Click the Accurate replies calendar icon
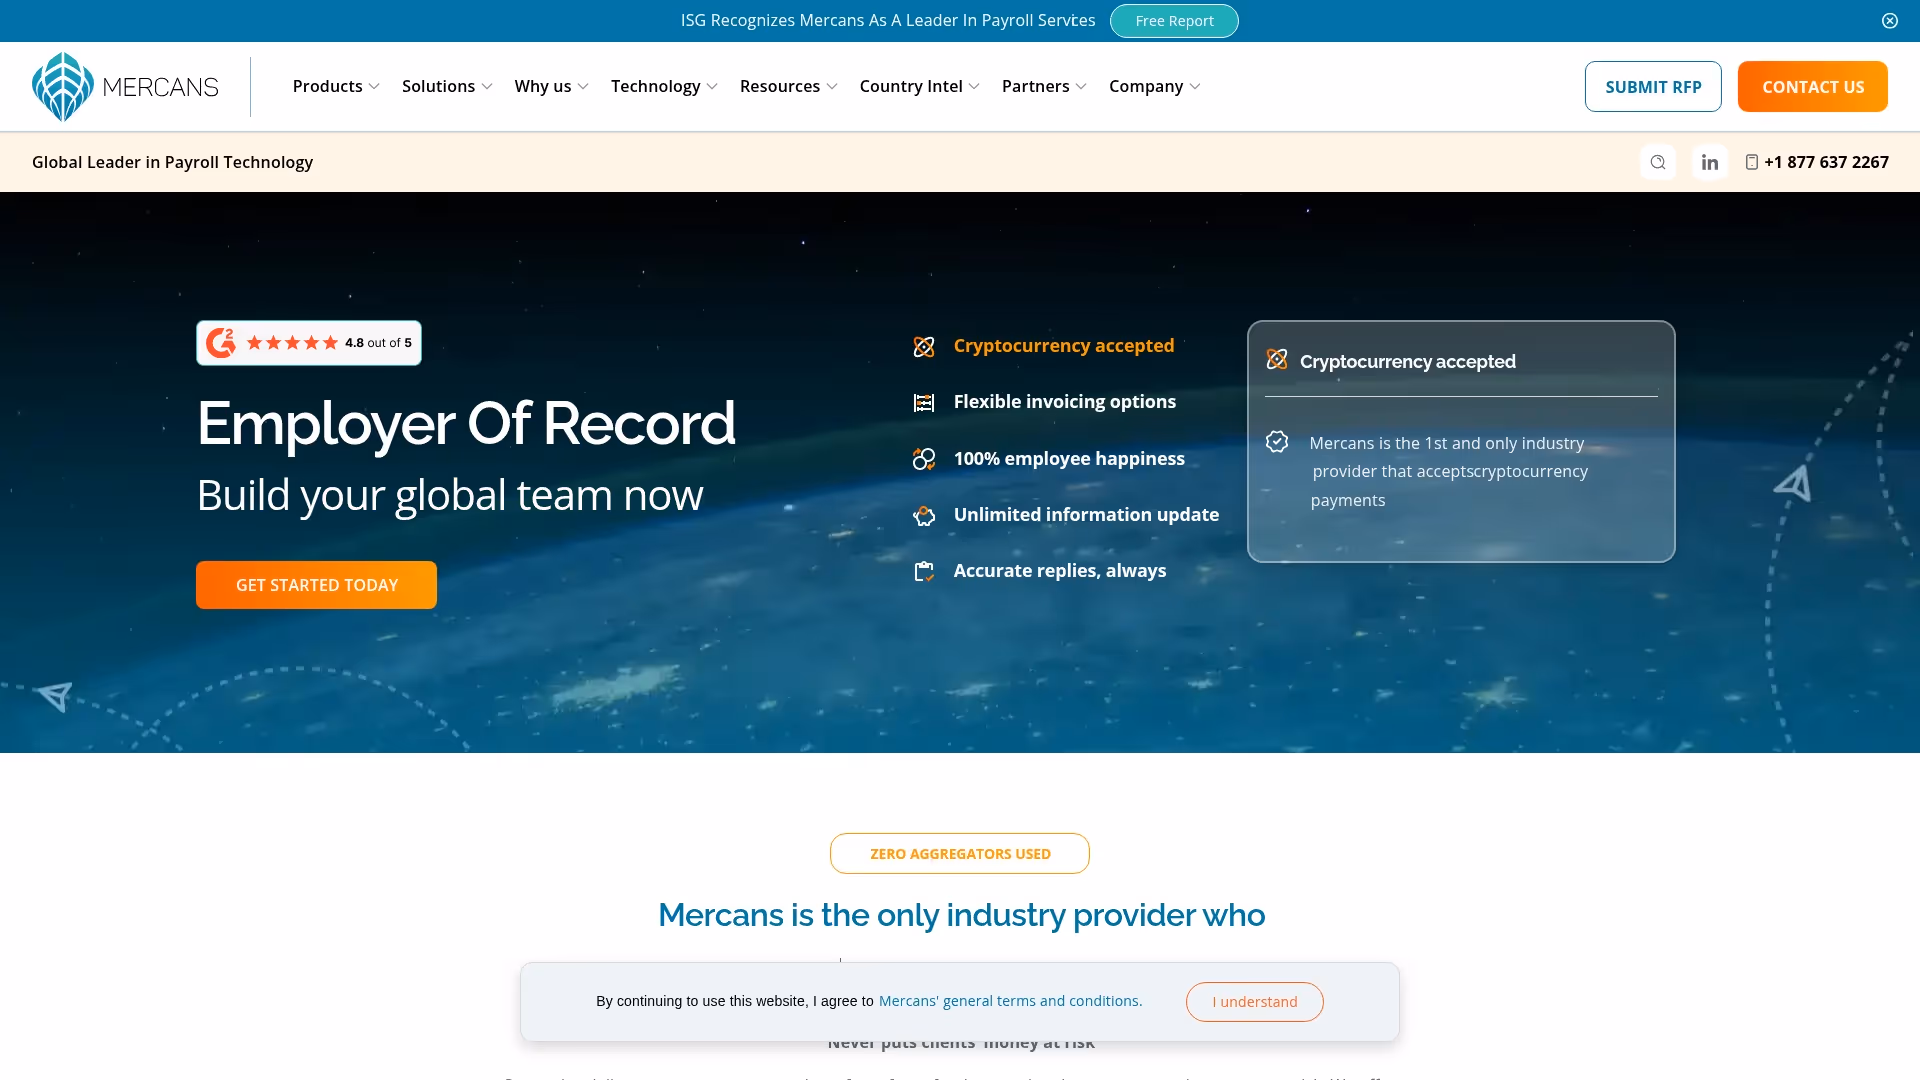Image resolution: width=1920 pixels, height=1080 pixels. coord(924,571)
